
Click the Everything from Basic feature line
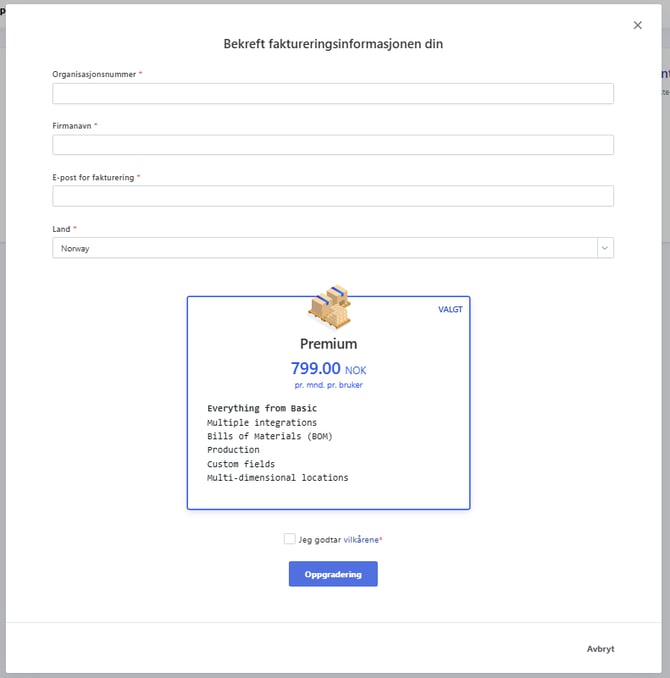click(x=262, y=408)
